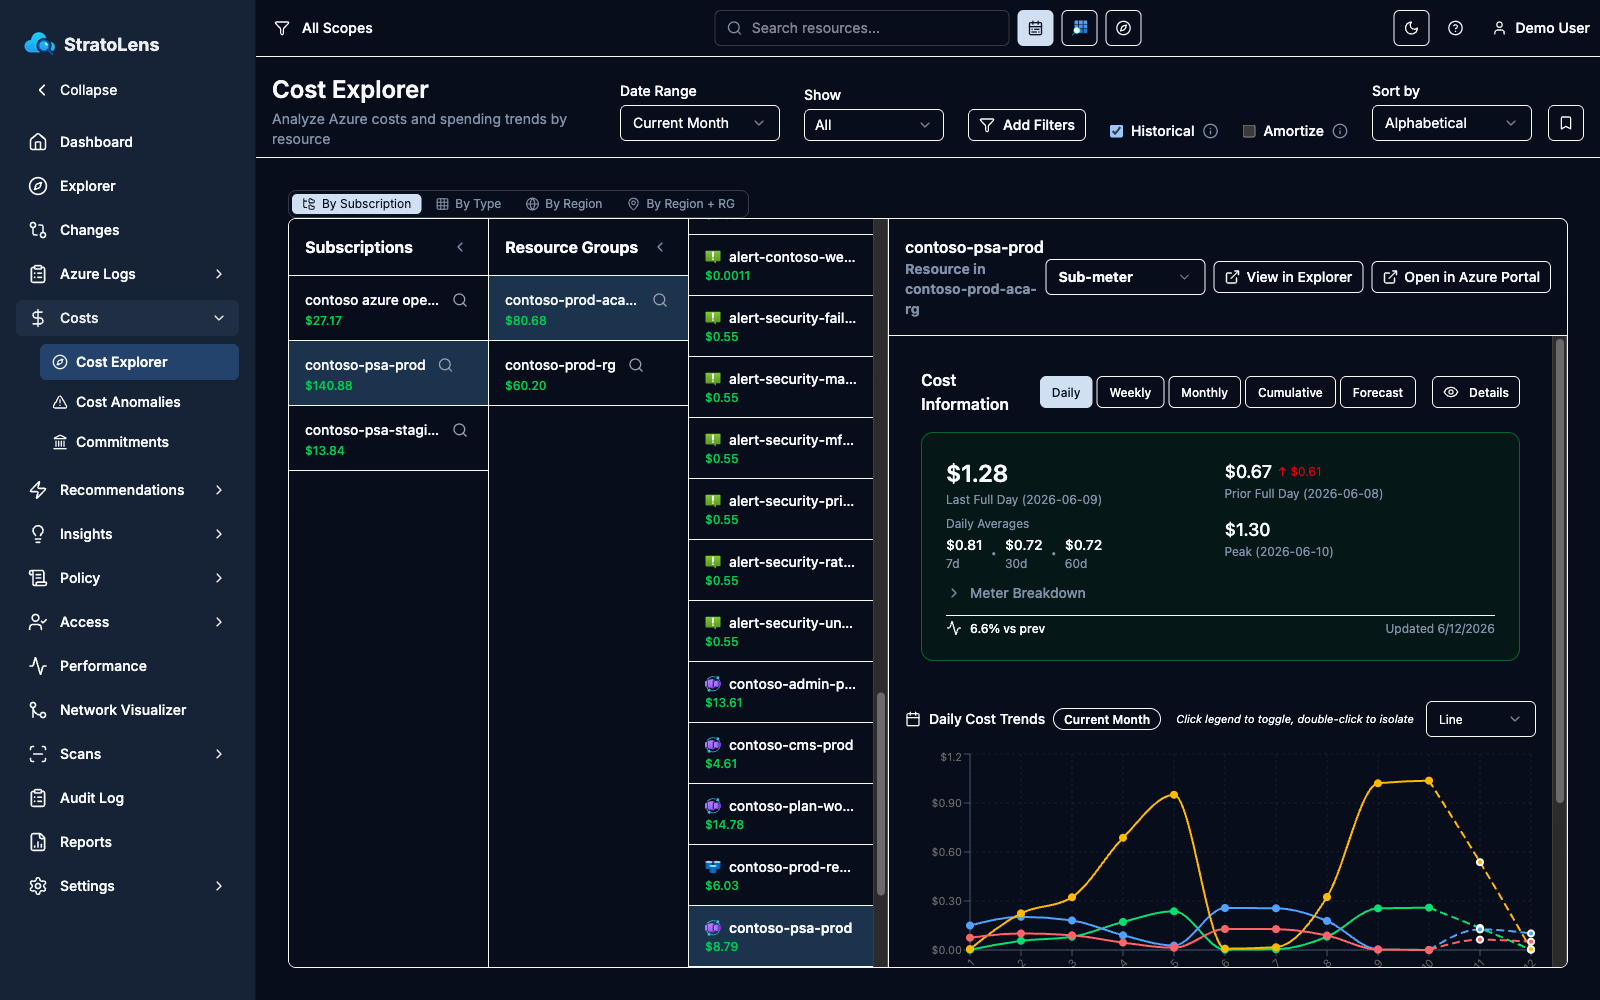Expand the Settings sidebar section
This screenshot has height=1000, width=1600.
pyautogui.click(x=127, y=886)
